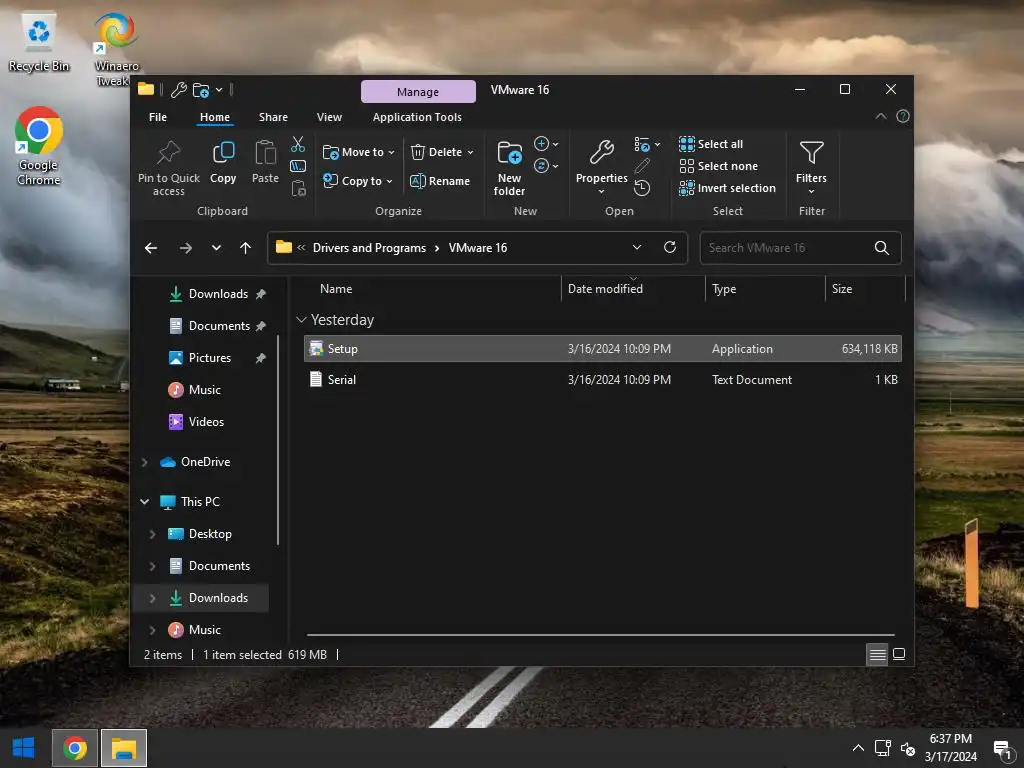
Task: Click the Rename button
Action: pyautogui.click(x=440, y=181)
